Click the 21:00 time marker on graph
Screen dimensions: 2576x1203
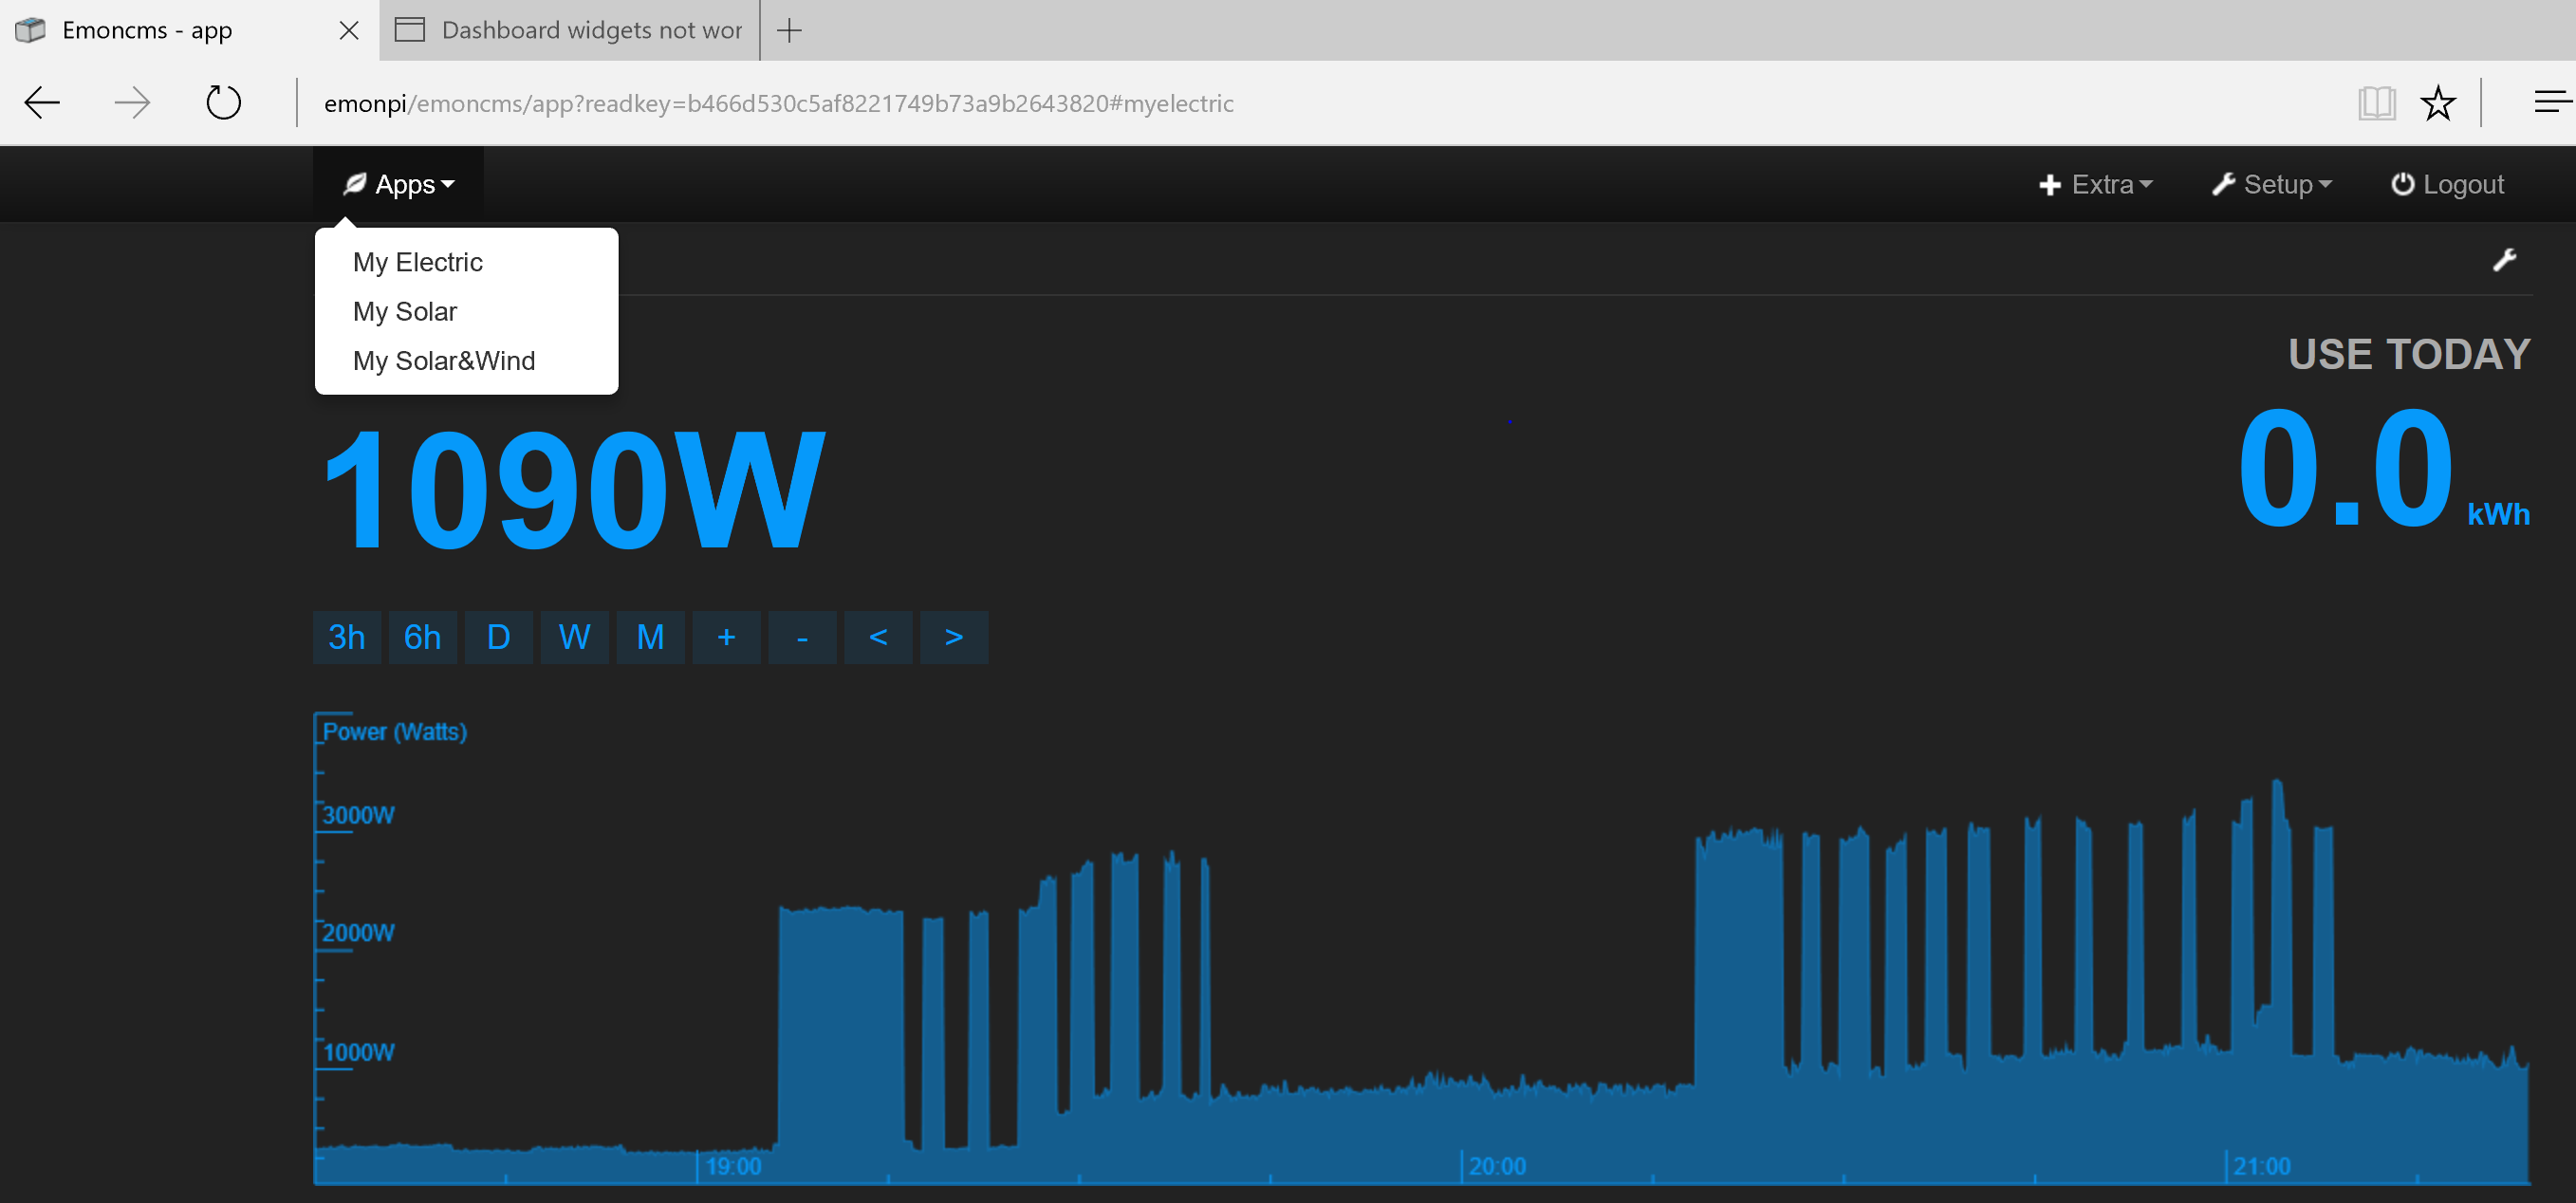click(x=2261, y=1166)
